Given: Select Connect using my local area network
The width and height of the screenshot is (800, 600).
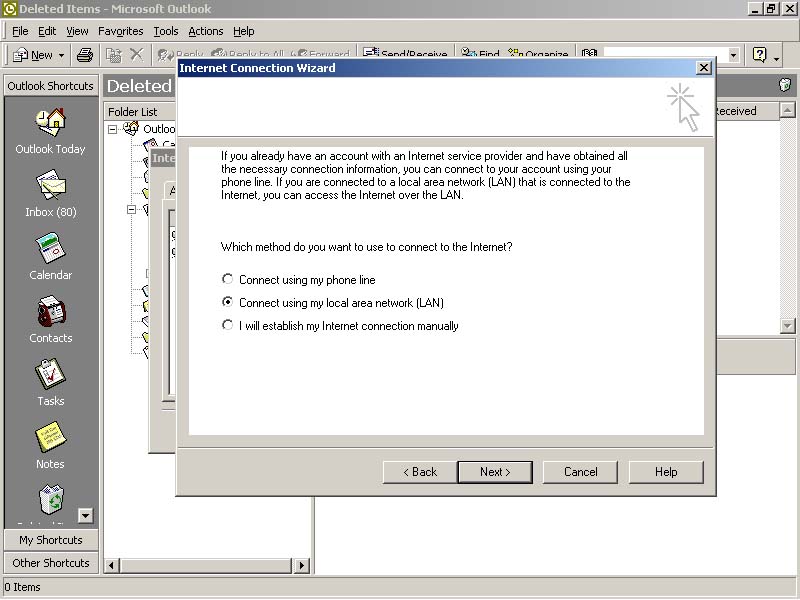Looking at the screenshot, I should point(228,302).
